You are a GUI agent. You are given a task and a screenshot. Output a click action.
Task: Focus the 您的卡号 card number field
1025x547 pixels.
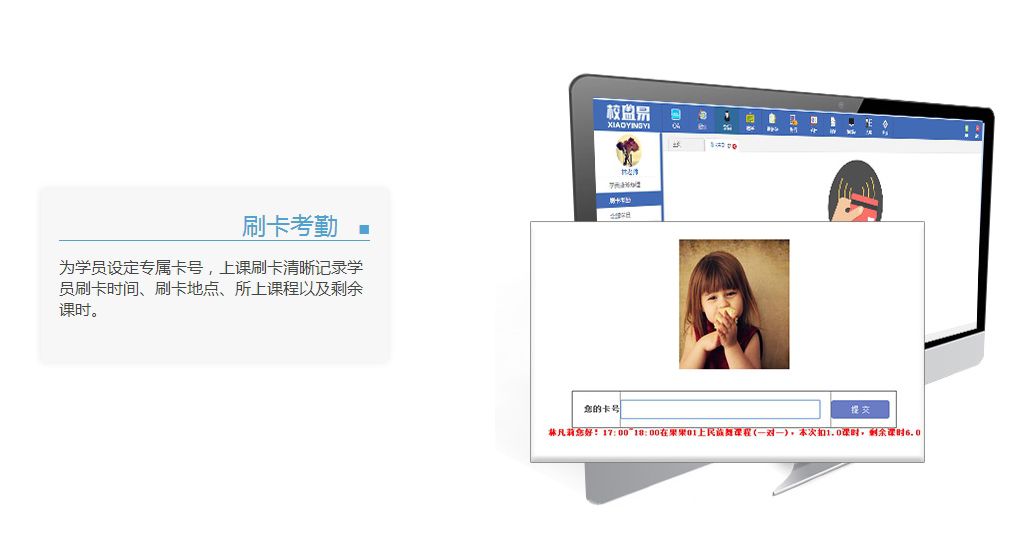point(720,409)
